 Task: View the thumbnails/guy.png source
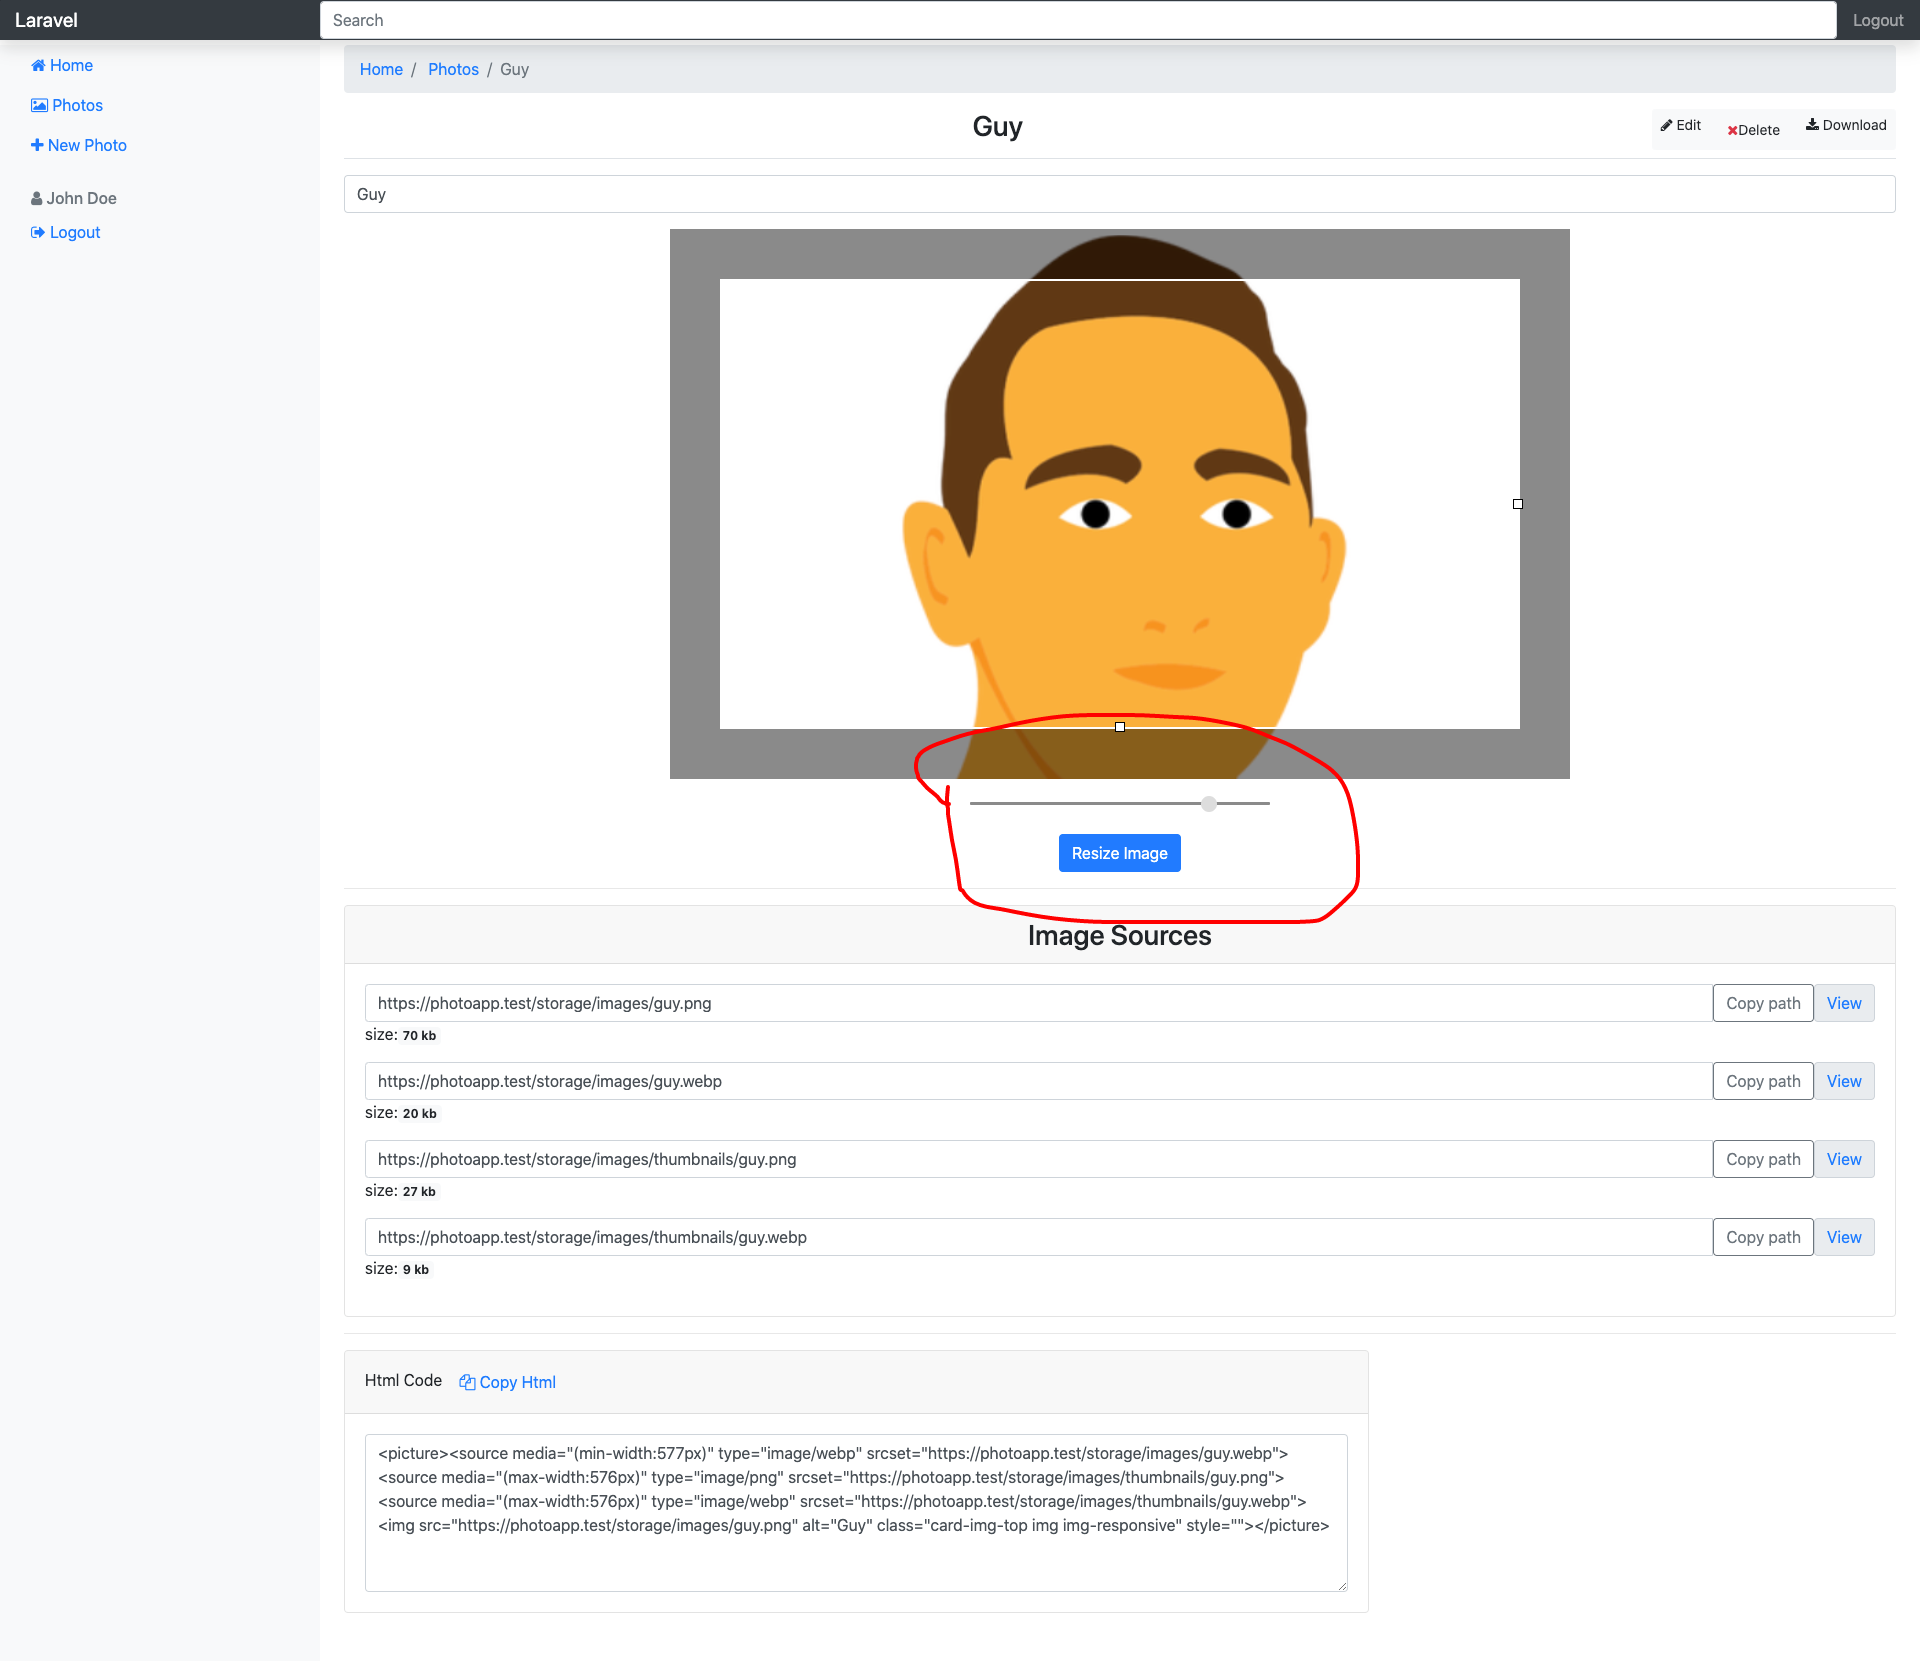[x=1843, y=1159]
